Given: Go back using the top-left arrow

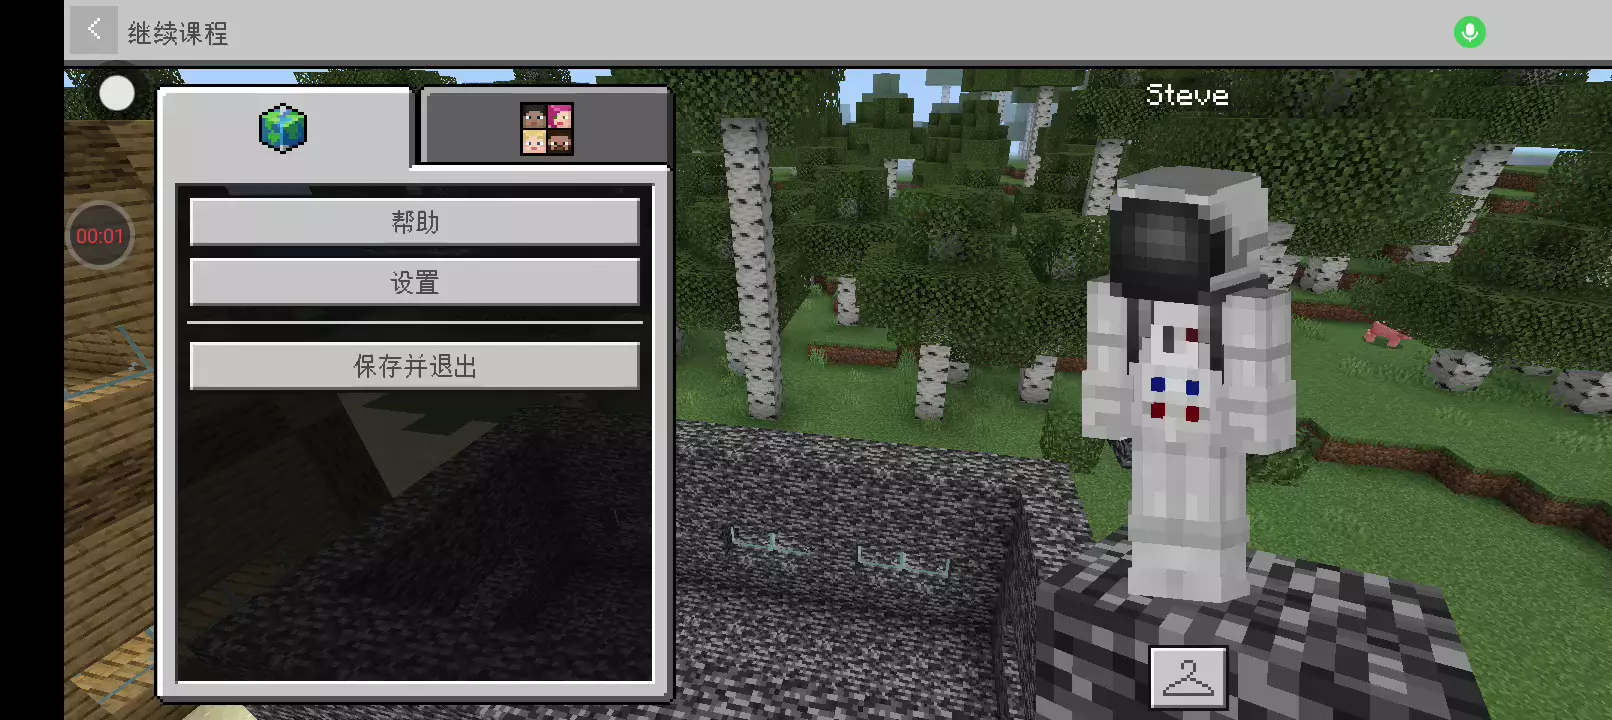Looking at the screenshot, I should click(x=93, y=30).
